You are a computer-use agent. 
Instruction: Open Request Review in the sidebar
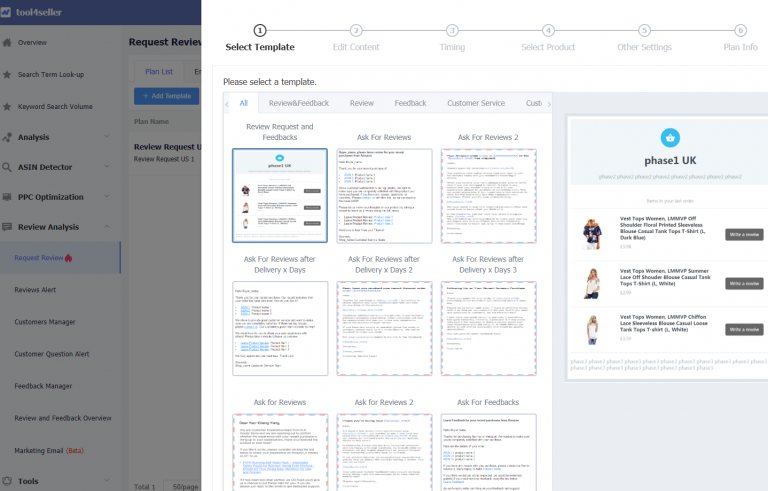[39, 258]
